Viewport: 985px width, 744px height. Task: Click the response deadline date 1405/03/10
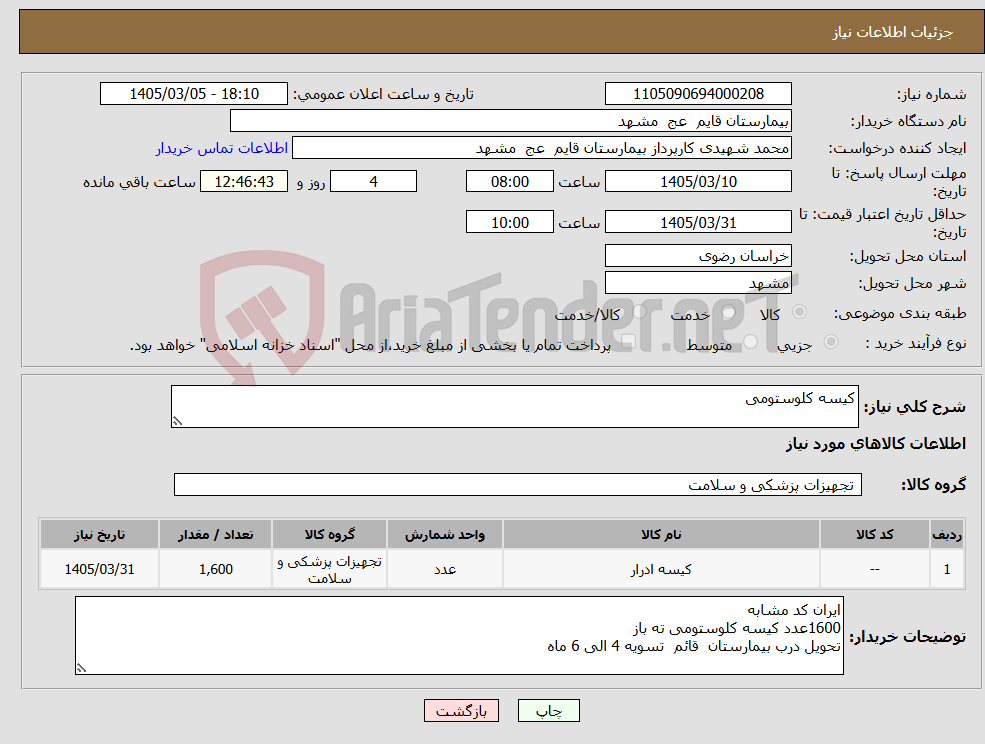(x=698, y=182)
